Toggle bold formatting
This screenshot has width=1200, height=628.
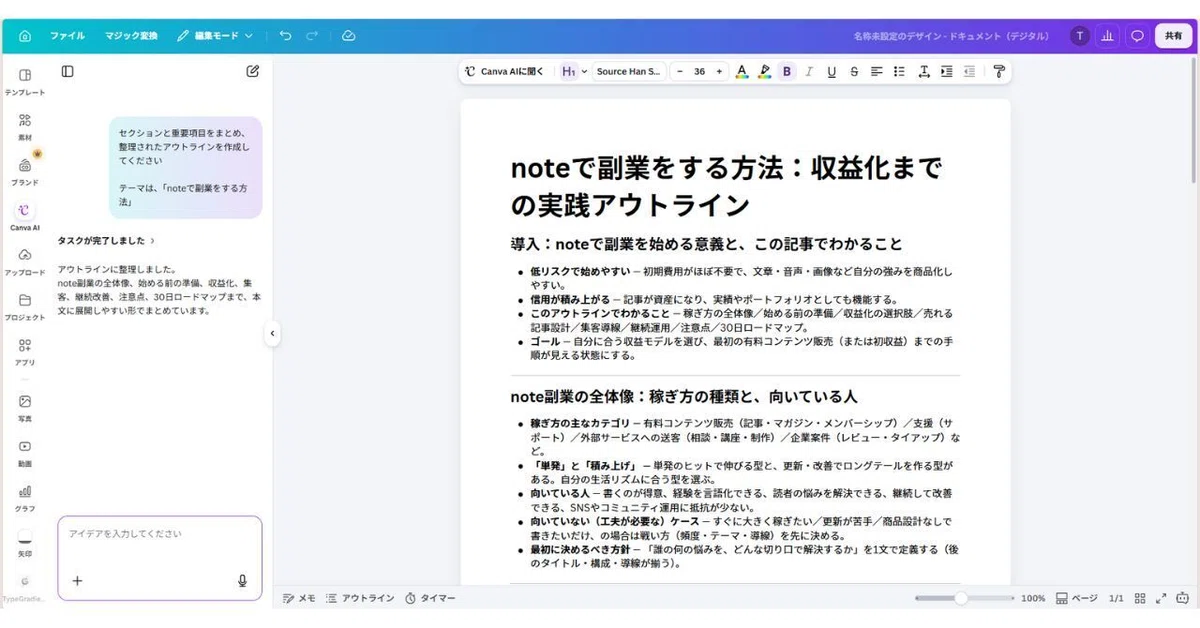[x=787, y=72]
